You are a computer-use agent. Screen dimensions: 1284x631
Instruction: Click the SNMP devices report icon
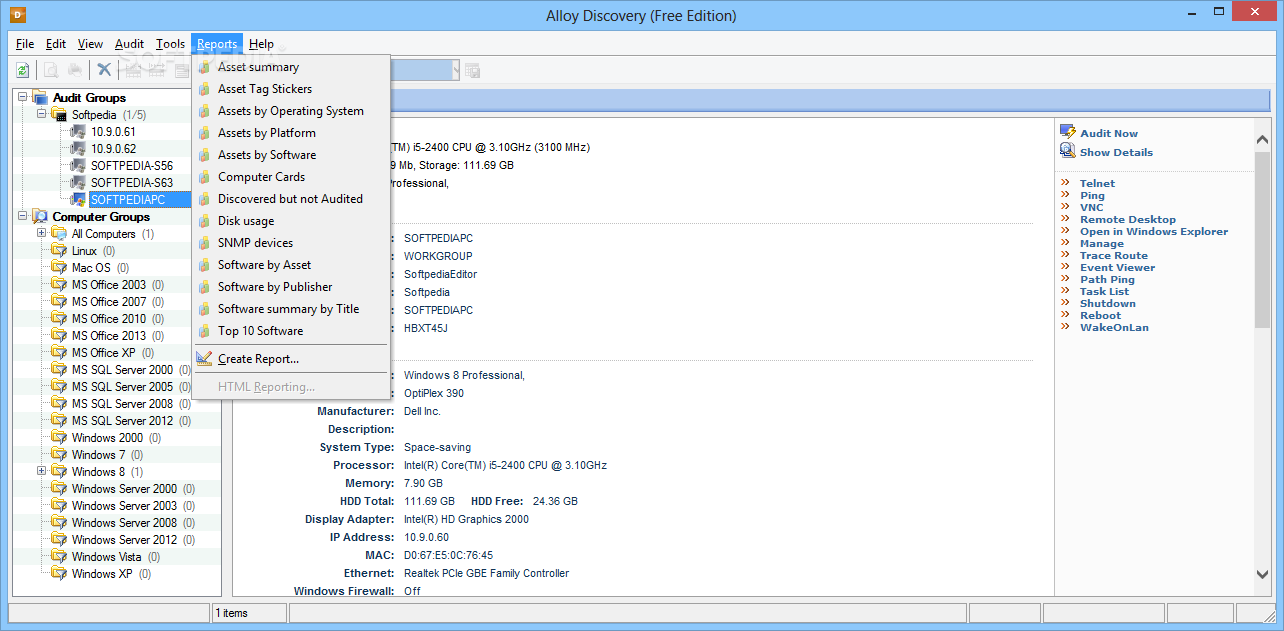205,243
